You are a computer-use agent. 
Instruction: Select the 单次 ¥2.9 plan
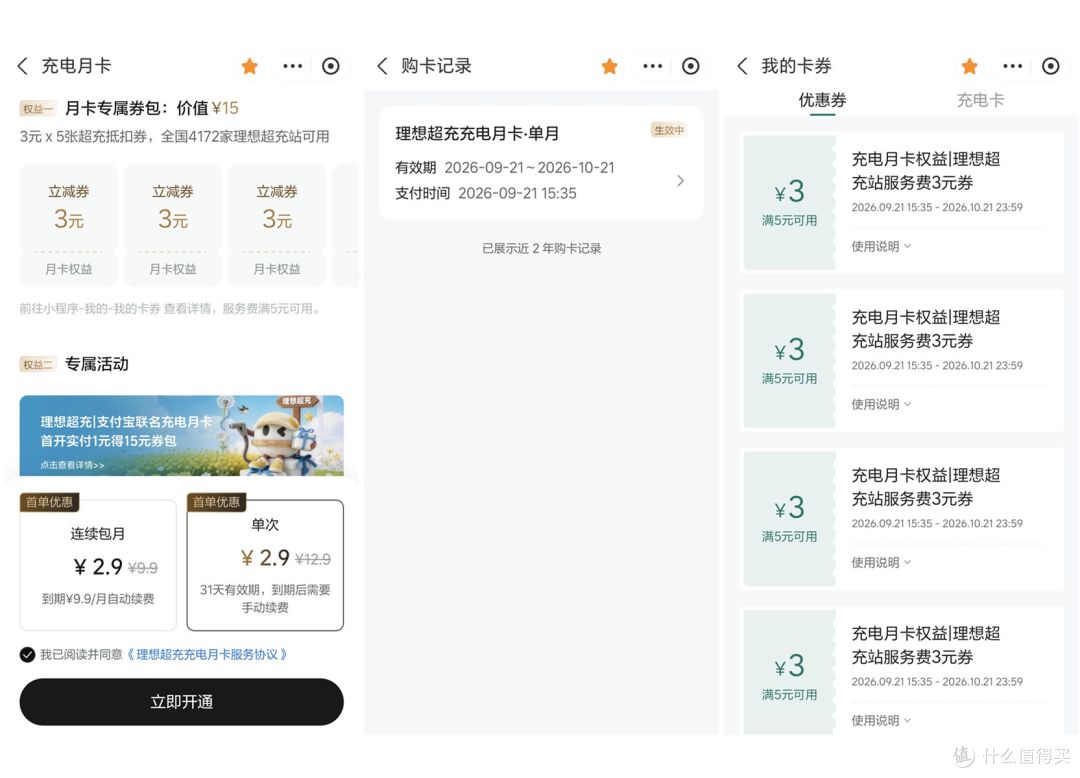click(265, 565)
